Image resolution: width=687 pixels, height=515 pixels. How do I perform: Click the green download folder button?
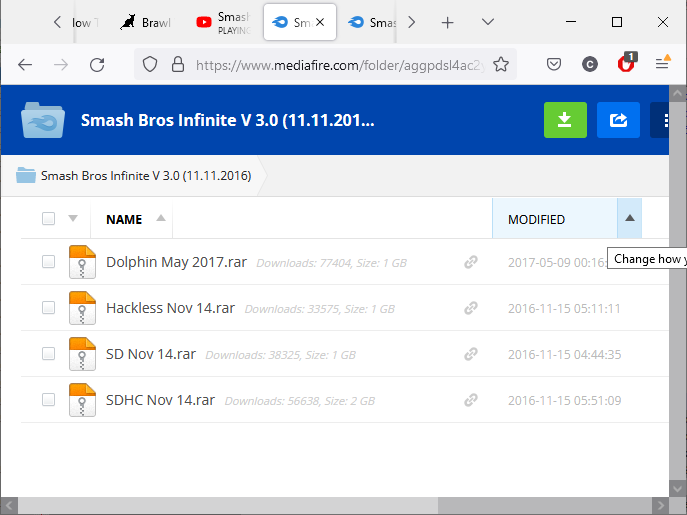pyautogui.click(x=565, y=120)
